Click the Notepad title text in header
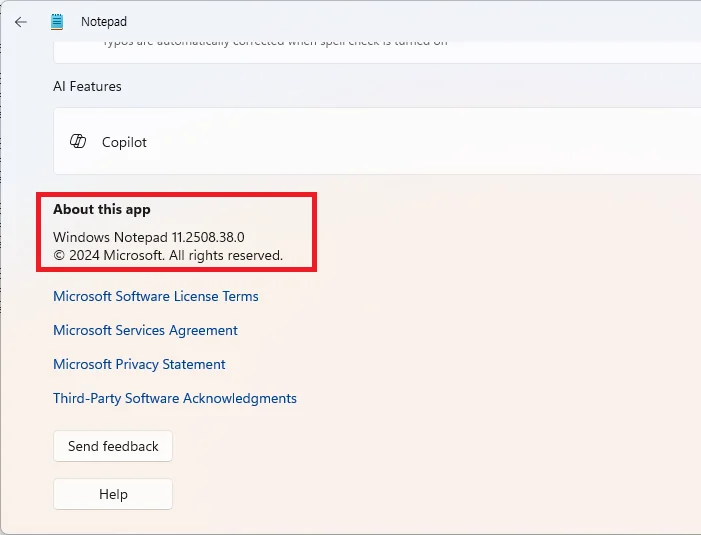Viewport: 701px width, 535px height. point(104,21)
